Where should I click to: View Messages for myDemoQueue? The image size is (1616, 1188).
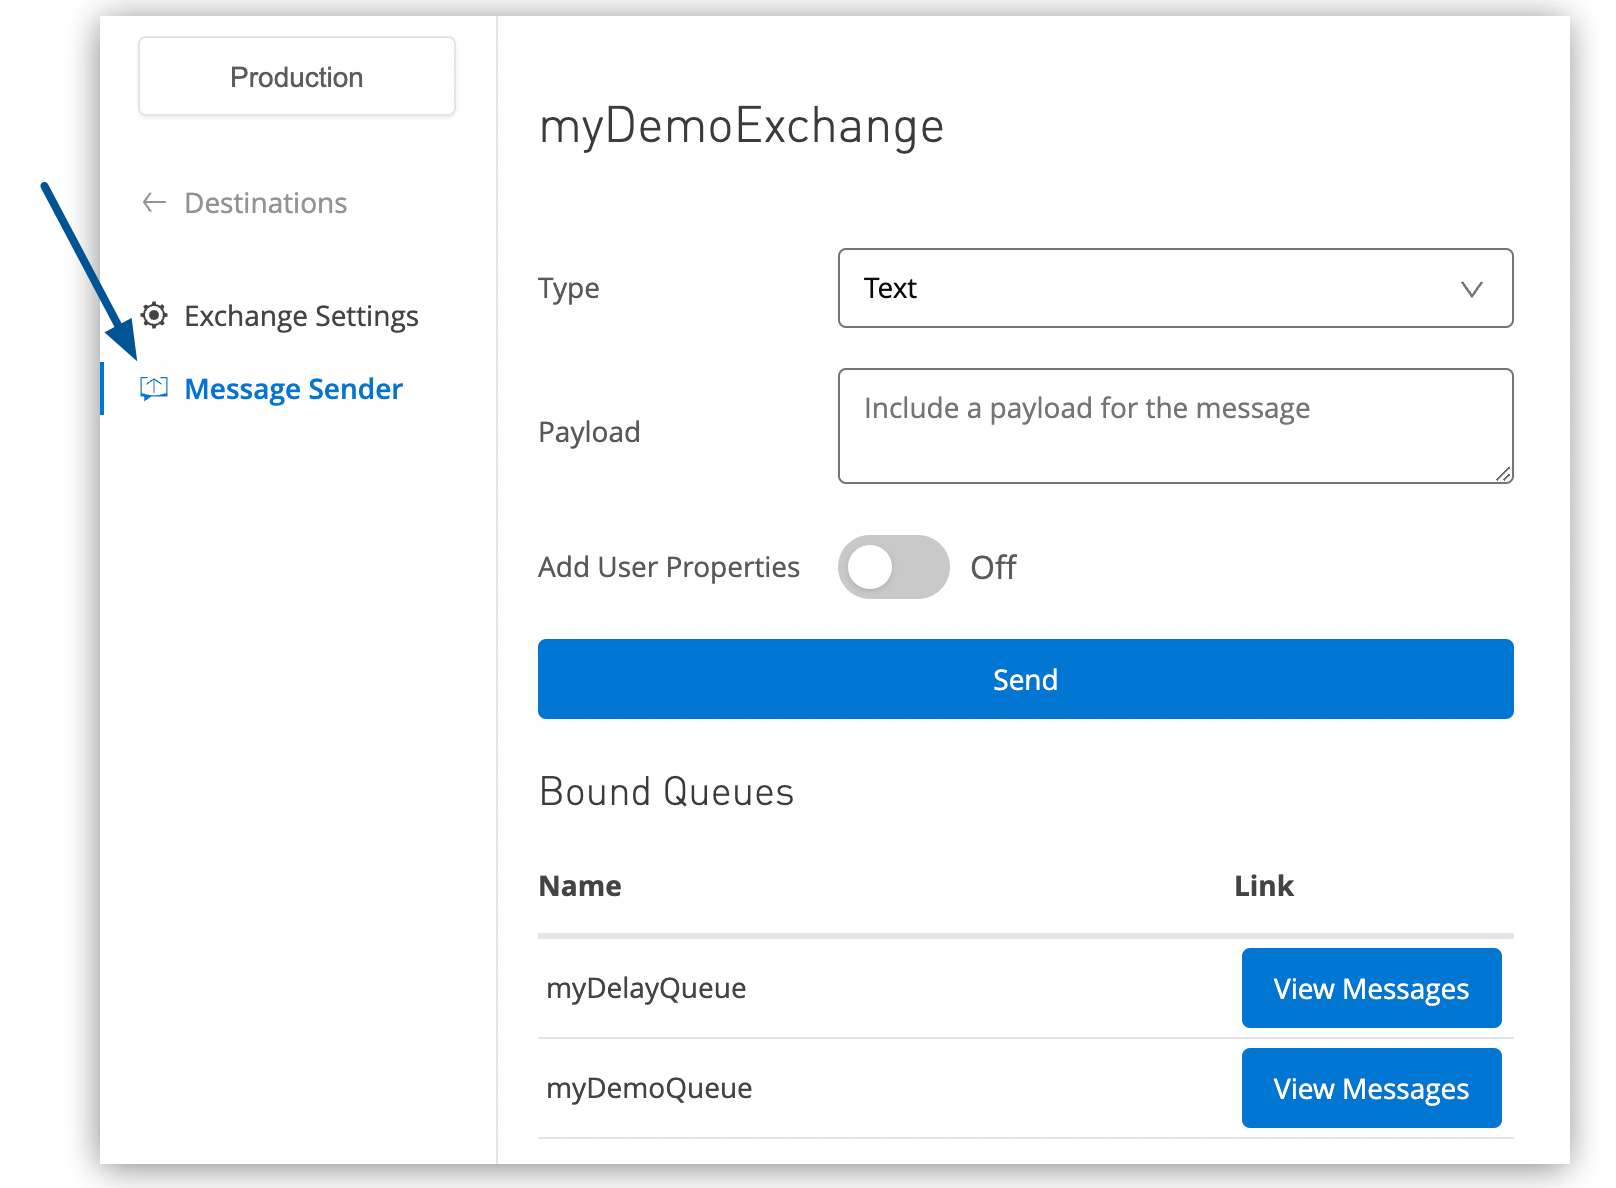coord(1371,1088)
